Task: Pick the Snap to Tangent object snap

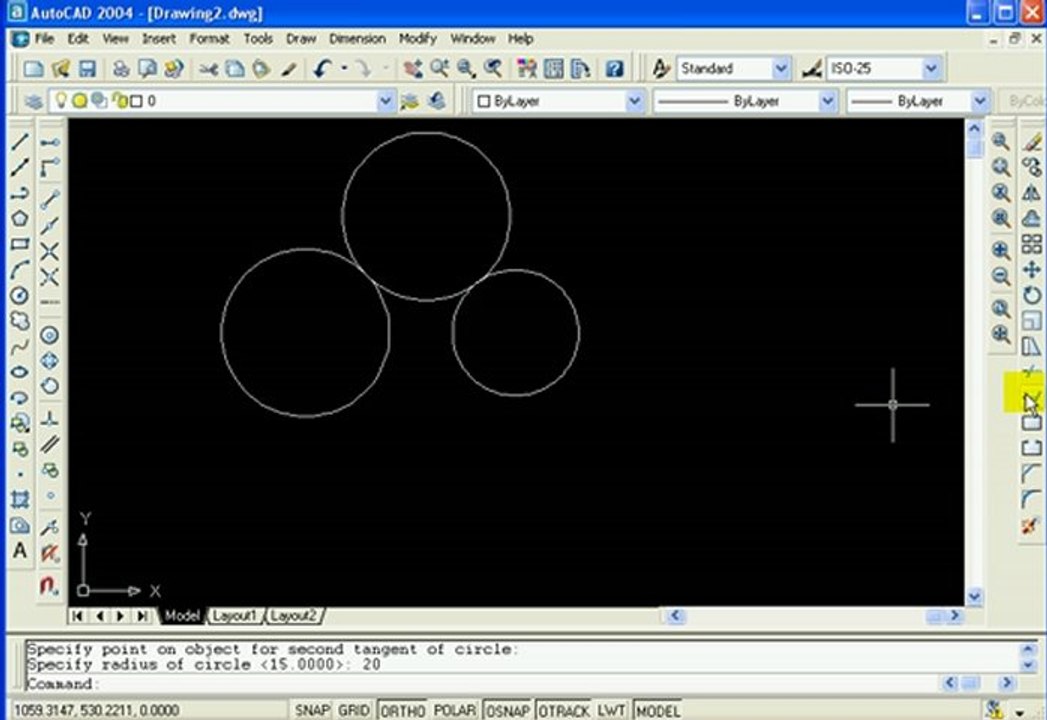Action: (x=50, y=386)
